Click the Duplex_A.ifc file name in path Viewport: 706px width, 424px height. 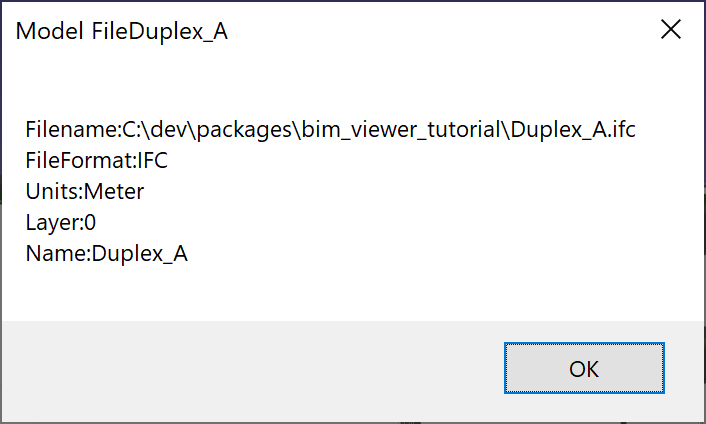tap(573, 130)
